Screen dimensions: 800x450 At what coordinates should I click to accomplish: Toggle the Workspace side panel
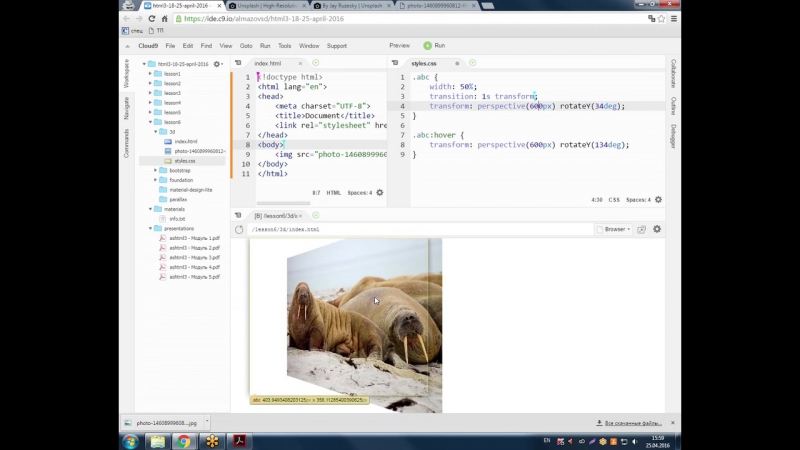[126, 73]
